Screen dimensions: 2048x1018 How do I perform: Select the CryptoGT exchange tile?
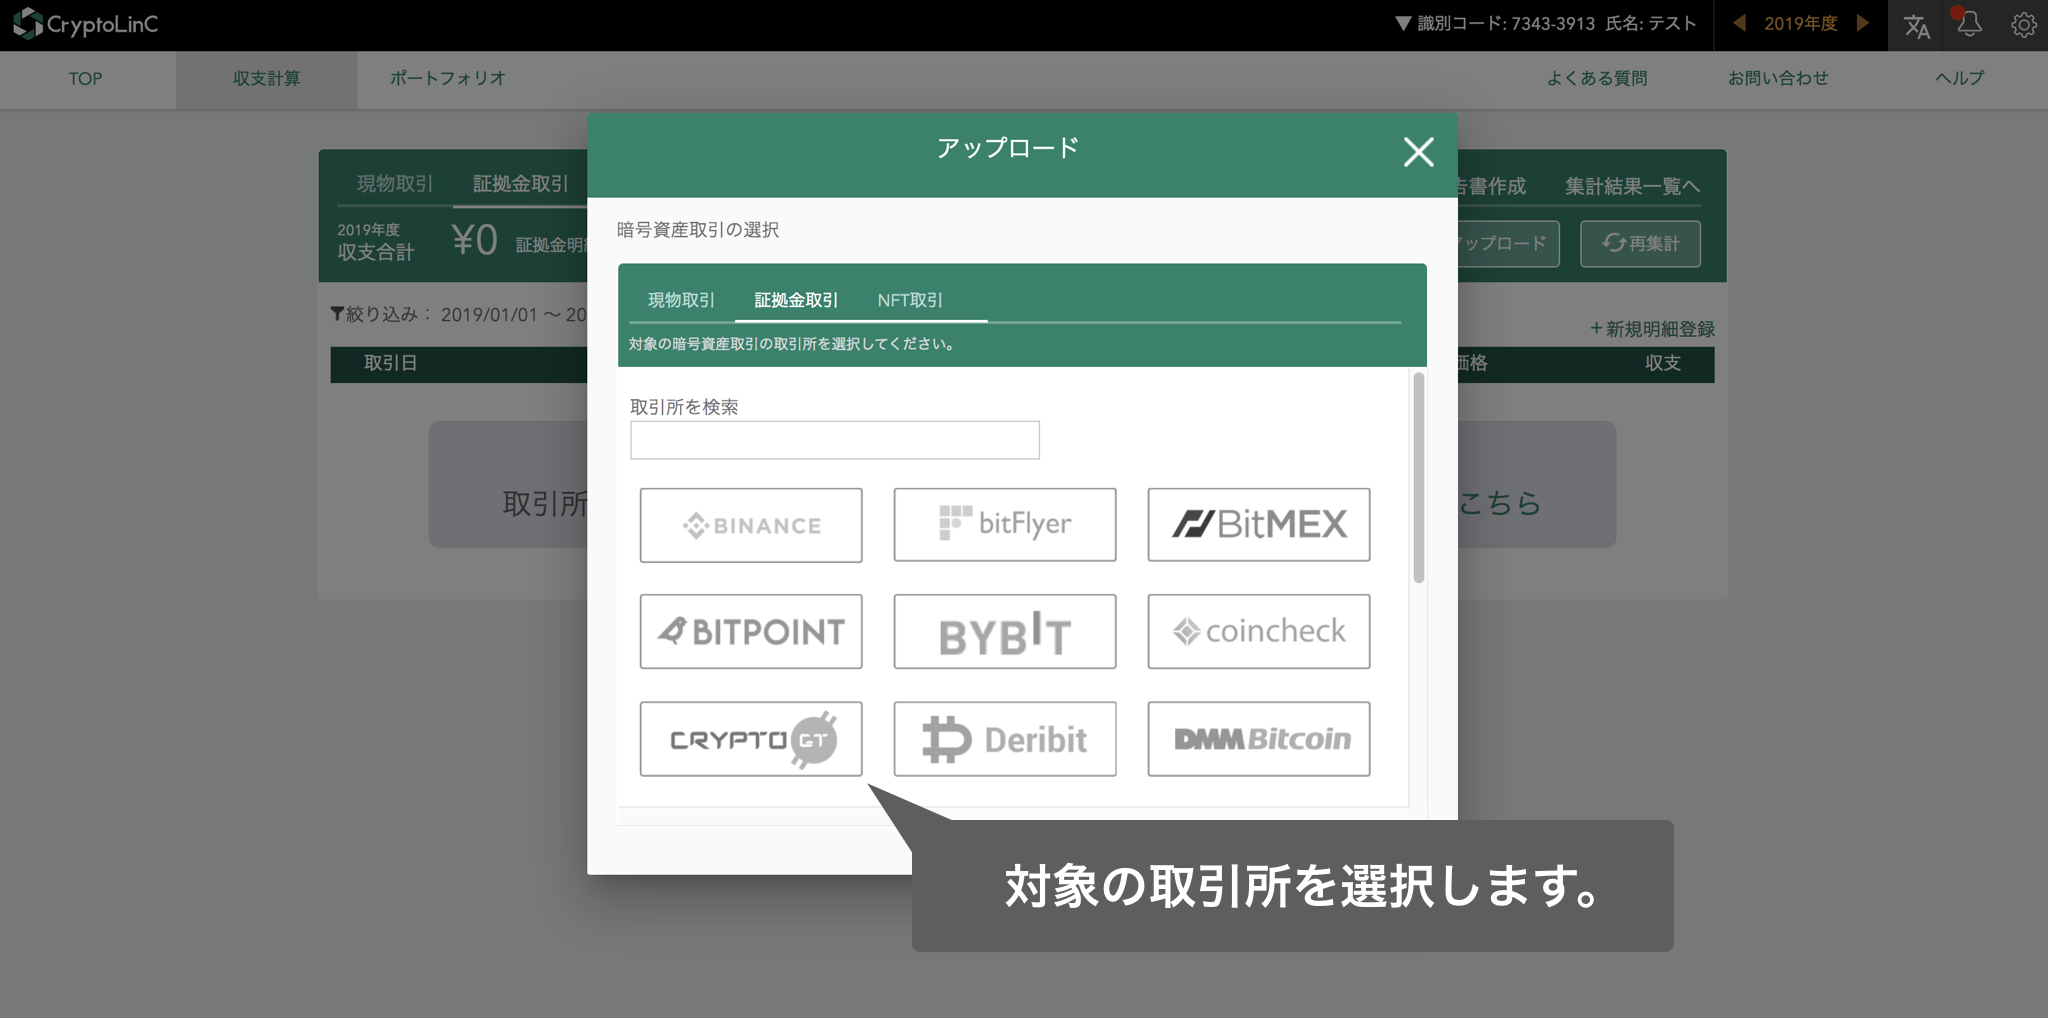coord(751,739)
